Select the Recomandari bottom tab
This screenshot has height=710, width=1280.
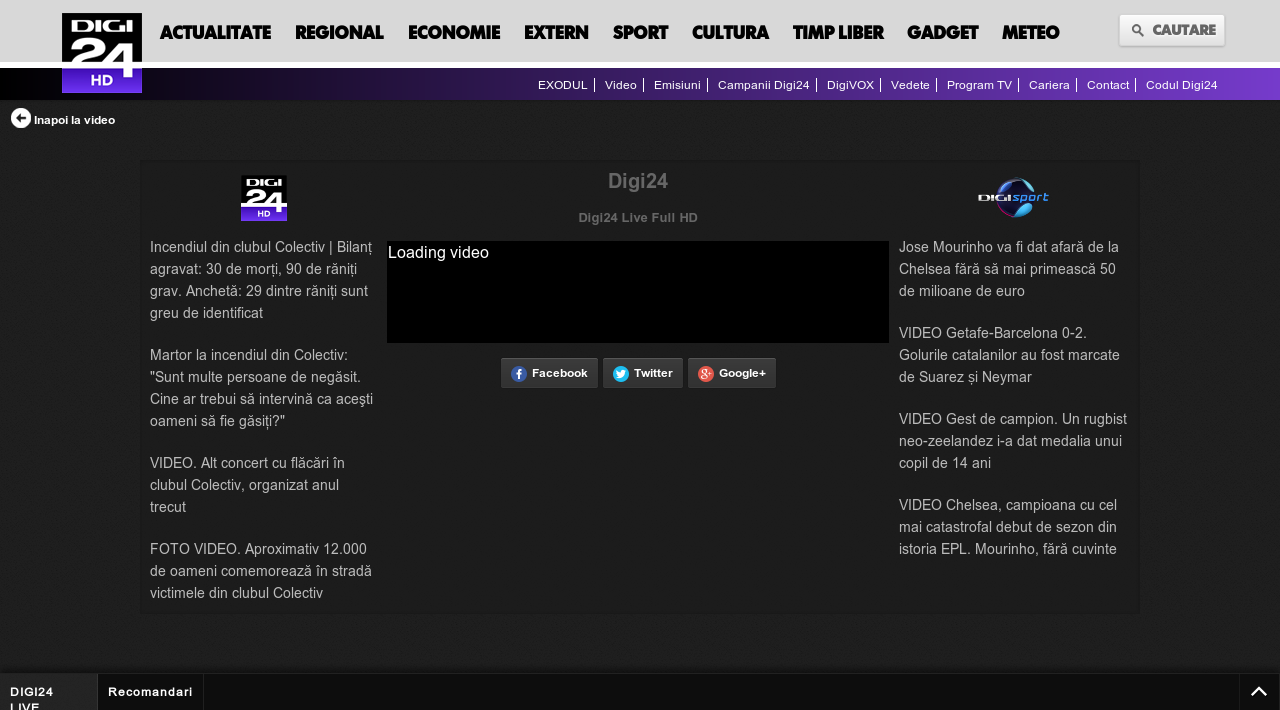[x=150, y=692]
